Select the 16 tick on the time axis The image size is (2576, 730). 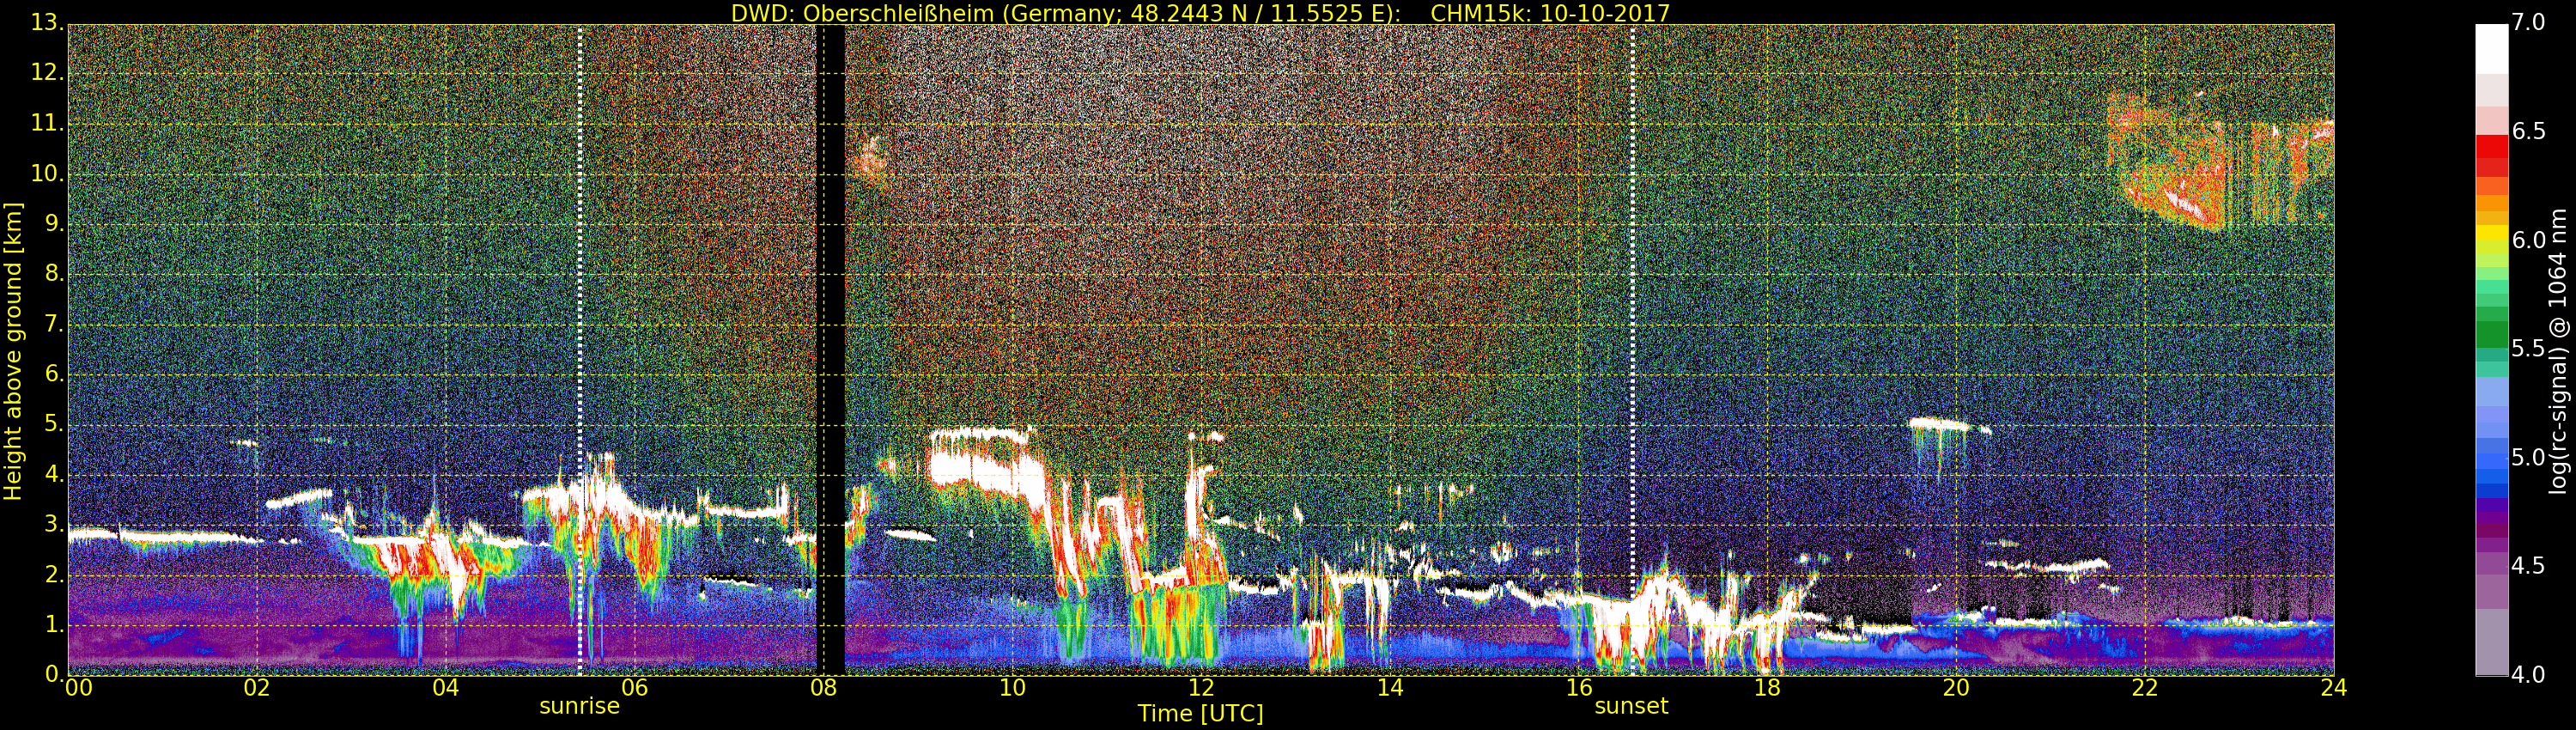1579,688
